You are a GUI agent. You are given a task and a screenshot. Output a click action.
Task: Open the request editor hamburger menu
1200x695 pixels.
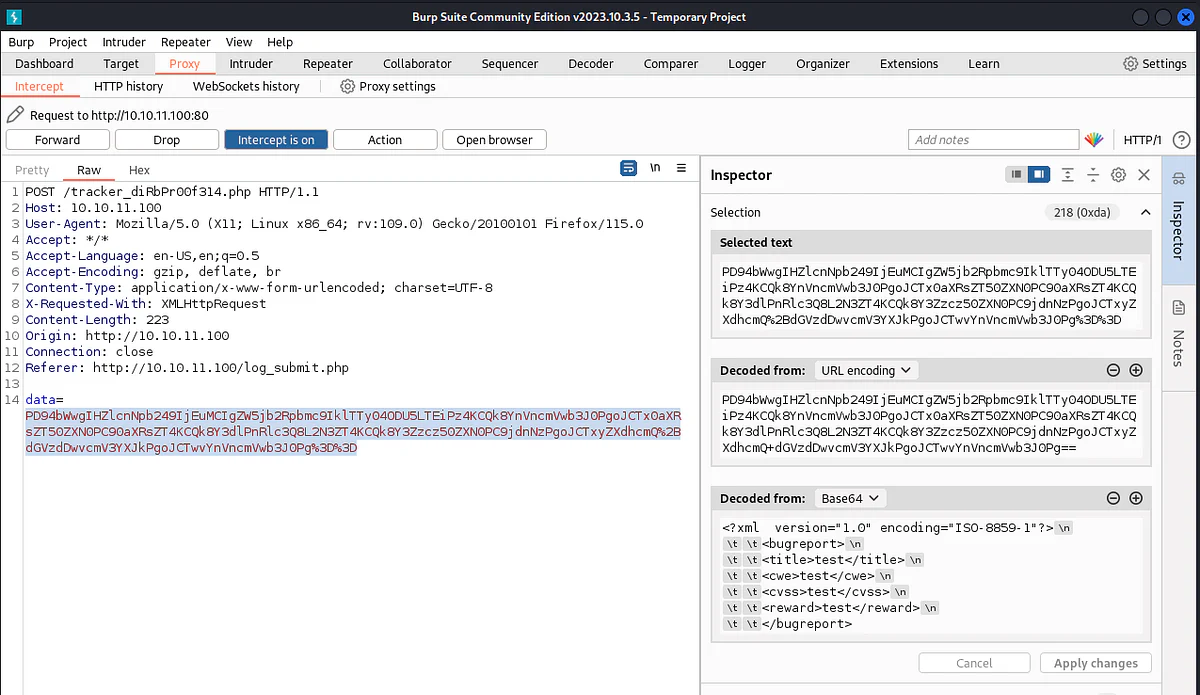tap(681, 168)
